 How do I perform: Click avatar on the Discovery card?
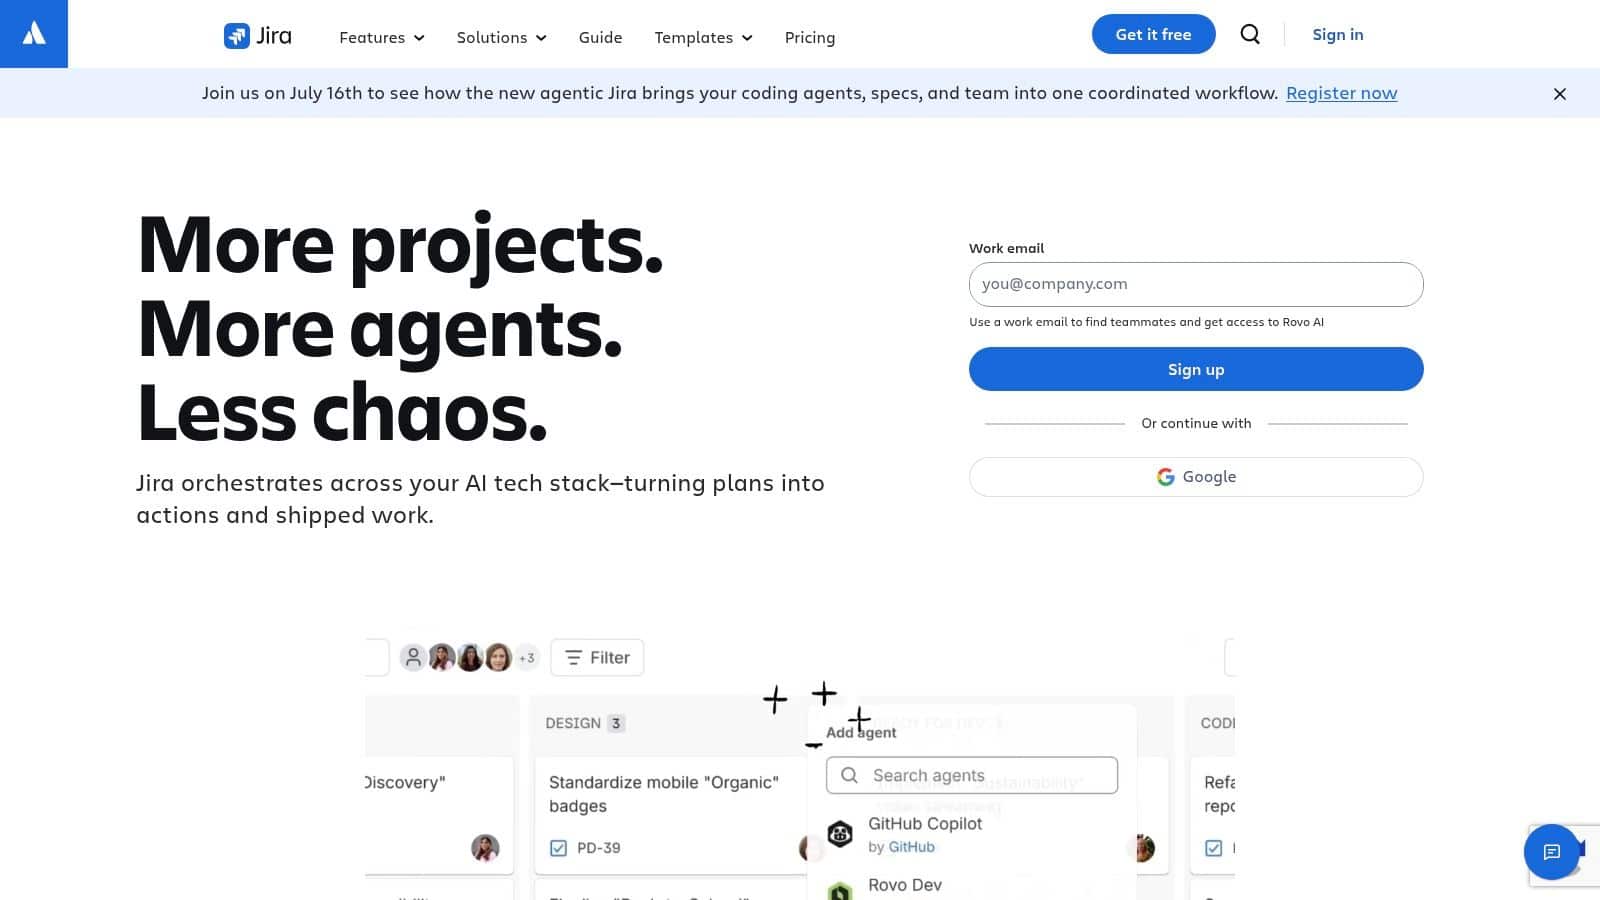click(x=485, y=848)
